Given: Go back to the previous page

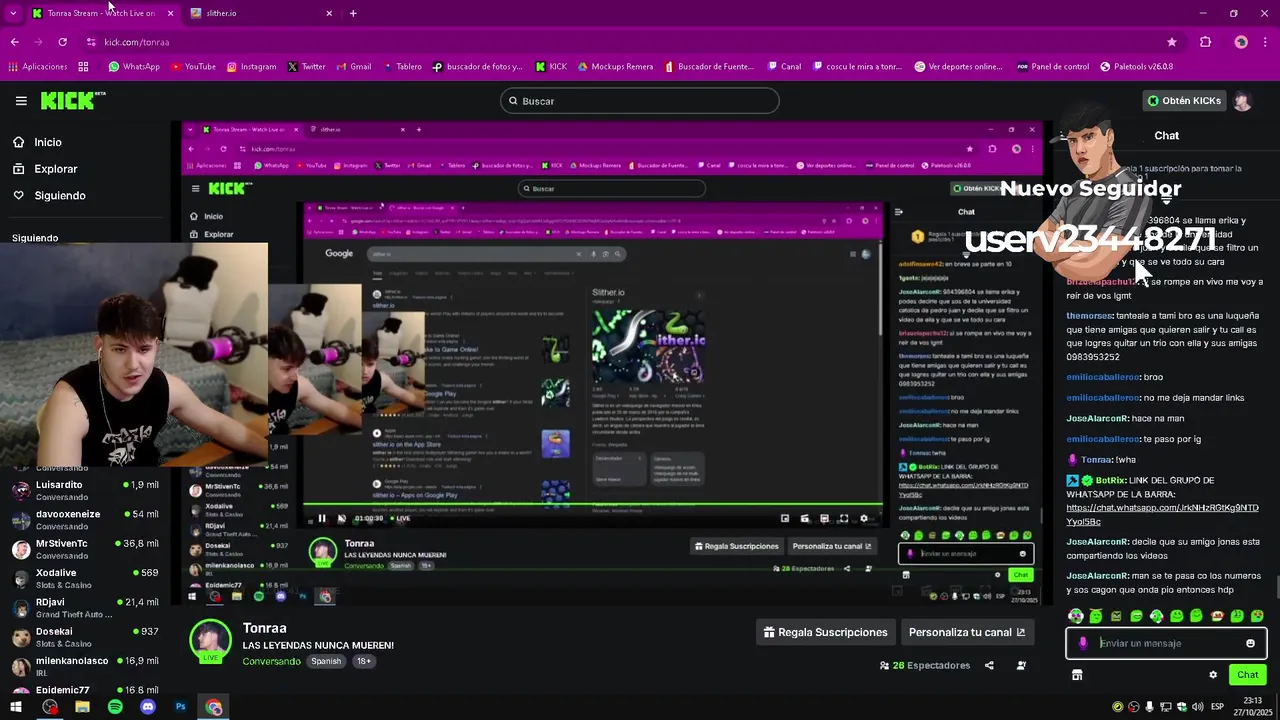Looking at the screenshot, I should (x=15, y=42).
